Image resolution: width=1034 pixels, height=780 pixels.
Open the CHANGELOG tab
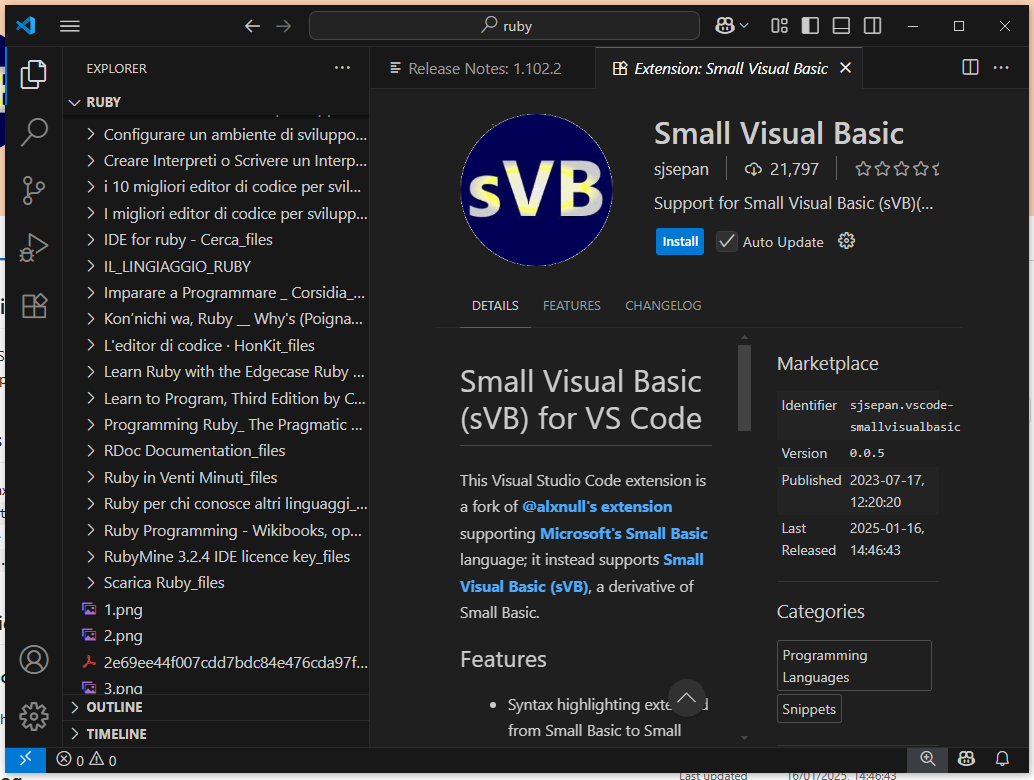click(x=663, y=306)
